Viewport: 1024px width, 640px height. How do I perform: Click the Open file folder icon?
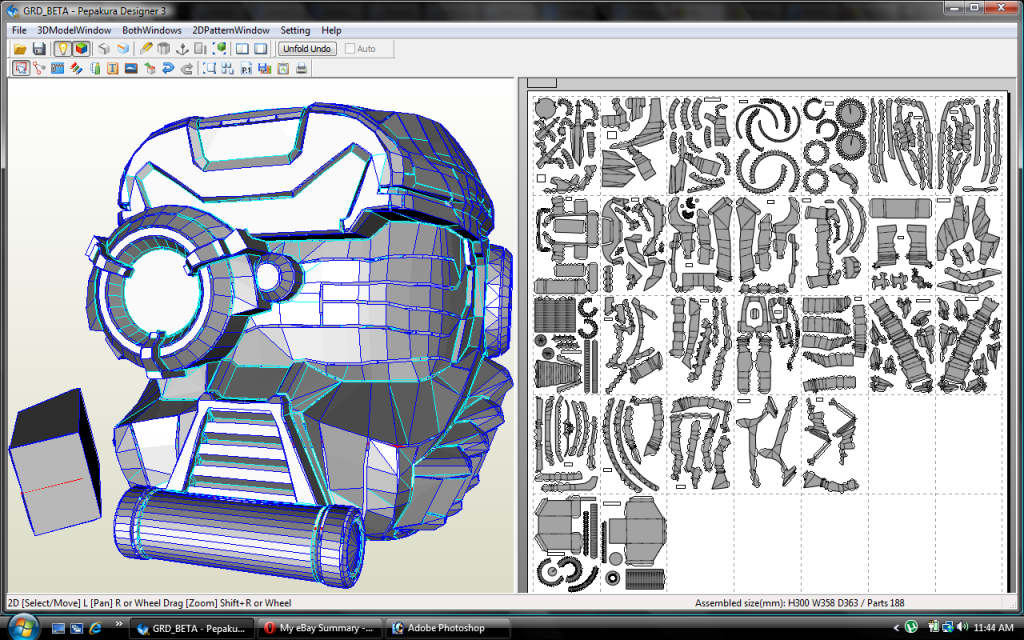coord(20,49)
